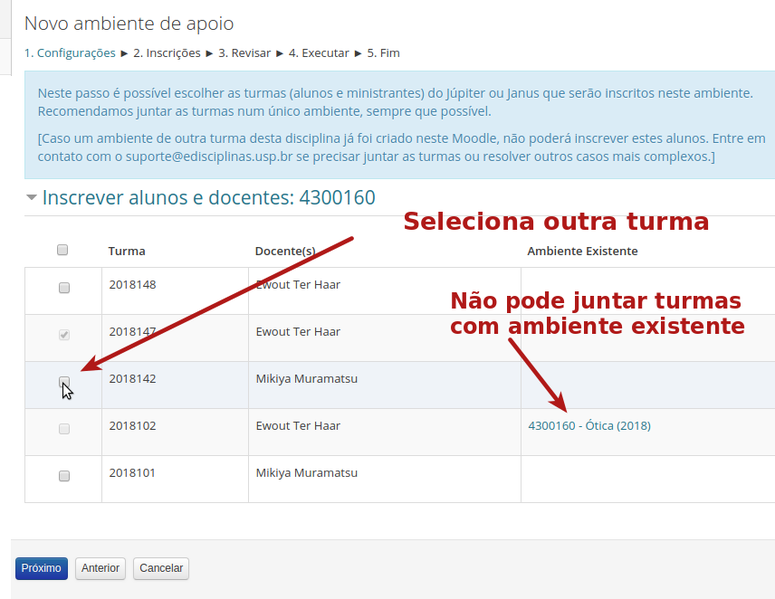Click the 'Inscrever alunos e docentes: 4300160' heading
The width and height of the screenshot is (775, 599).
[x=209, y=198]
